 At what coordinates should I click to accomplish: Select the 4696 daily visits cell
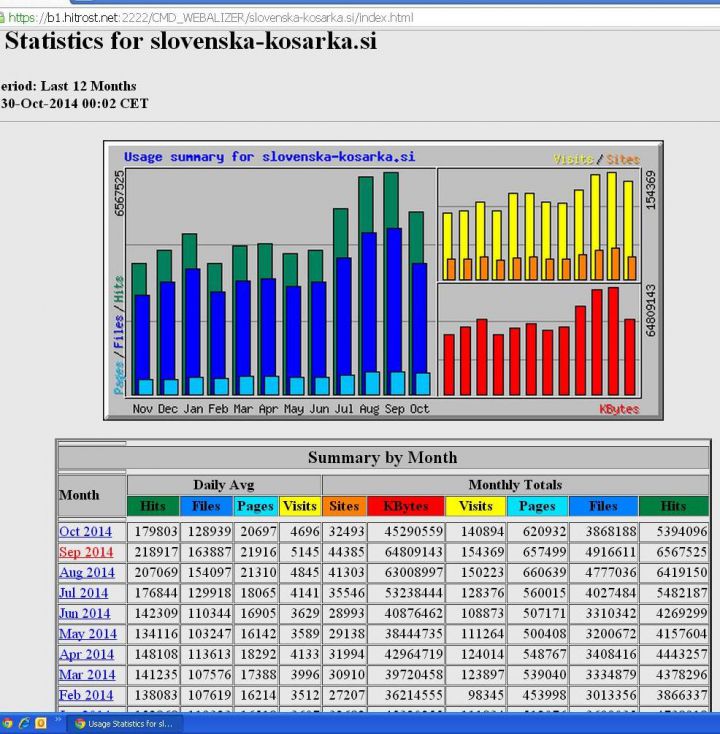pos(301,531)
